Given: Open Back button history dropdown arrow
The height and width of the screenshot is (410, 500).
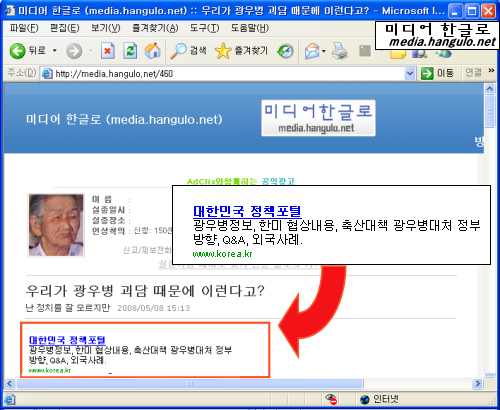Looking at the screenshot, I should [x=55, y=51].
